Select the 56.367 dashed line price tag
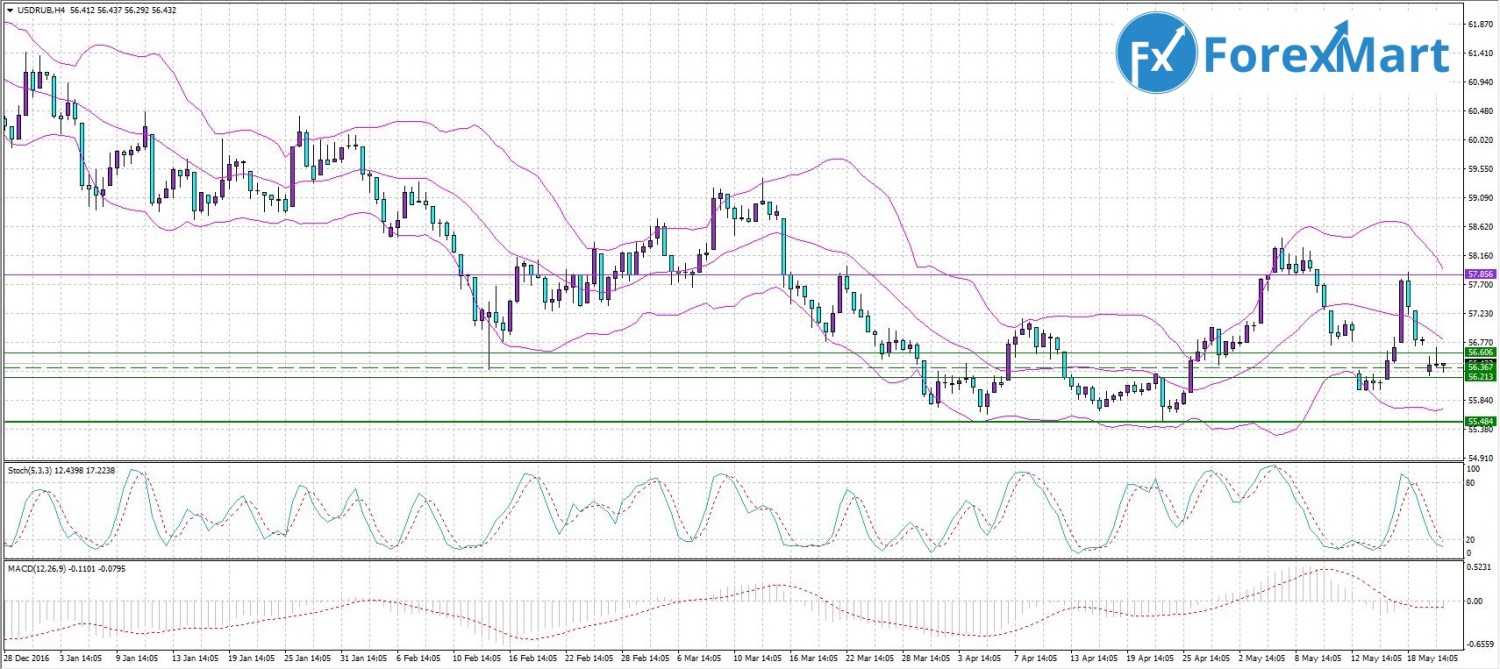 [x=1480, y=367]
